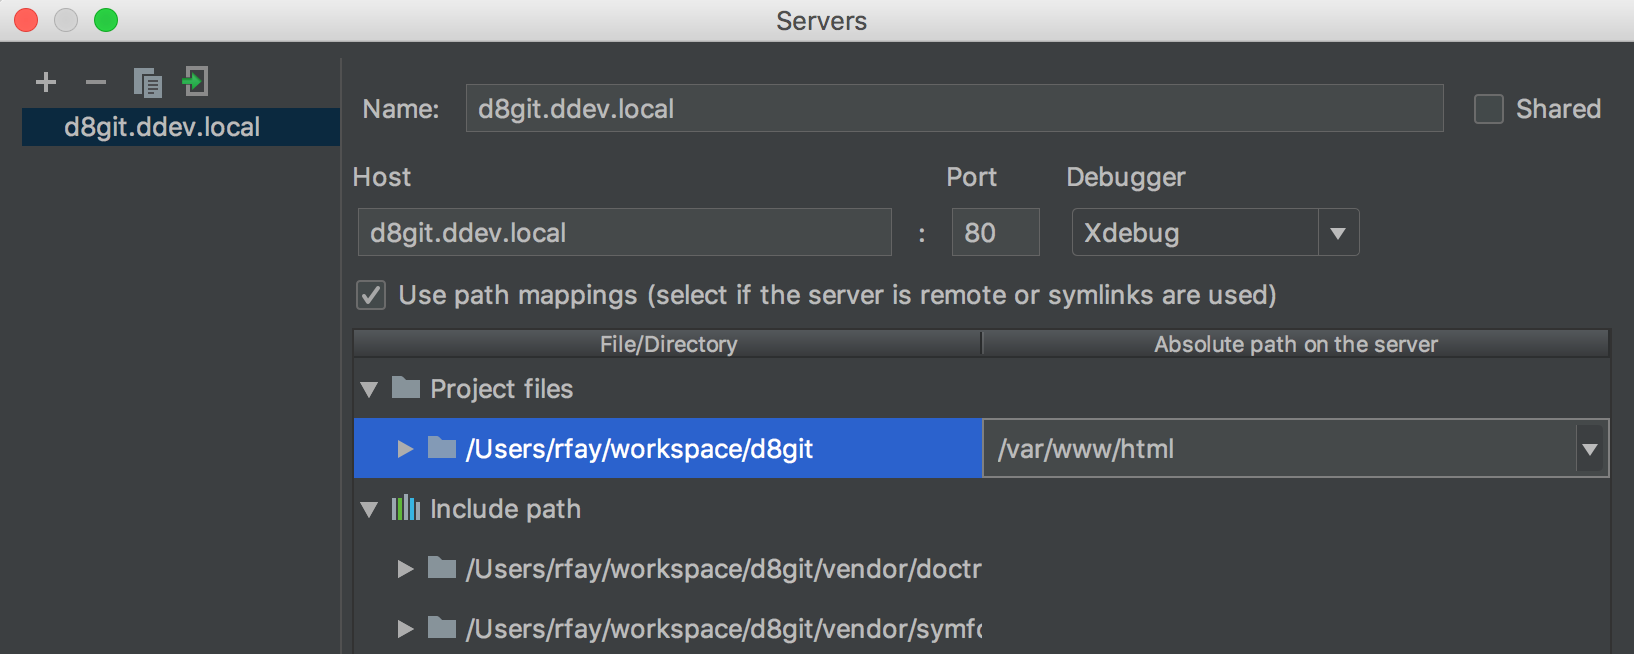Click the File/Directory column header
The width and height of the screenshot is (1634, 654).
click(x=668, y=344)
